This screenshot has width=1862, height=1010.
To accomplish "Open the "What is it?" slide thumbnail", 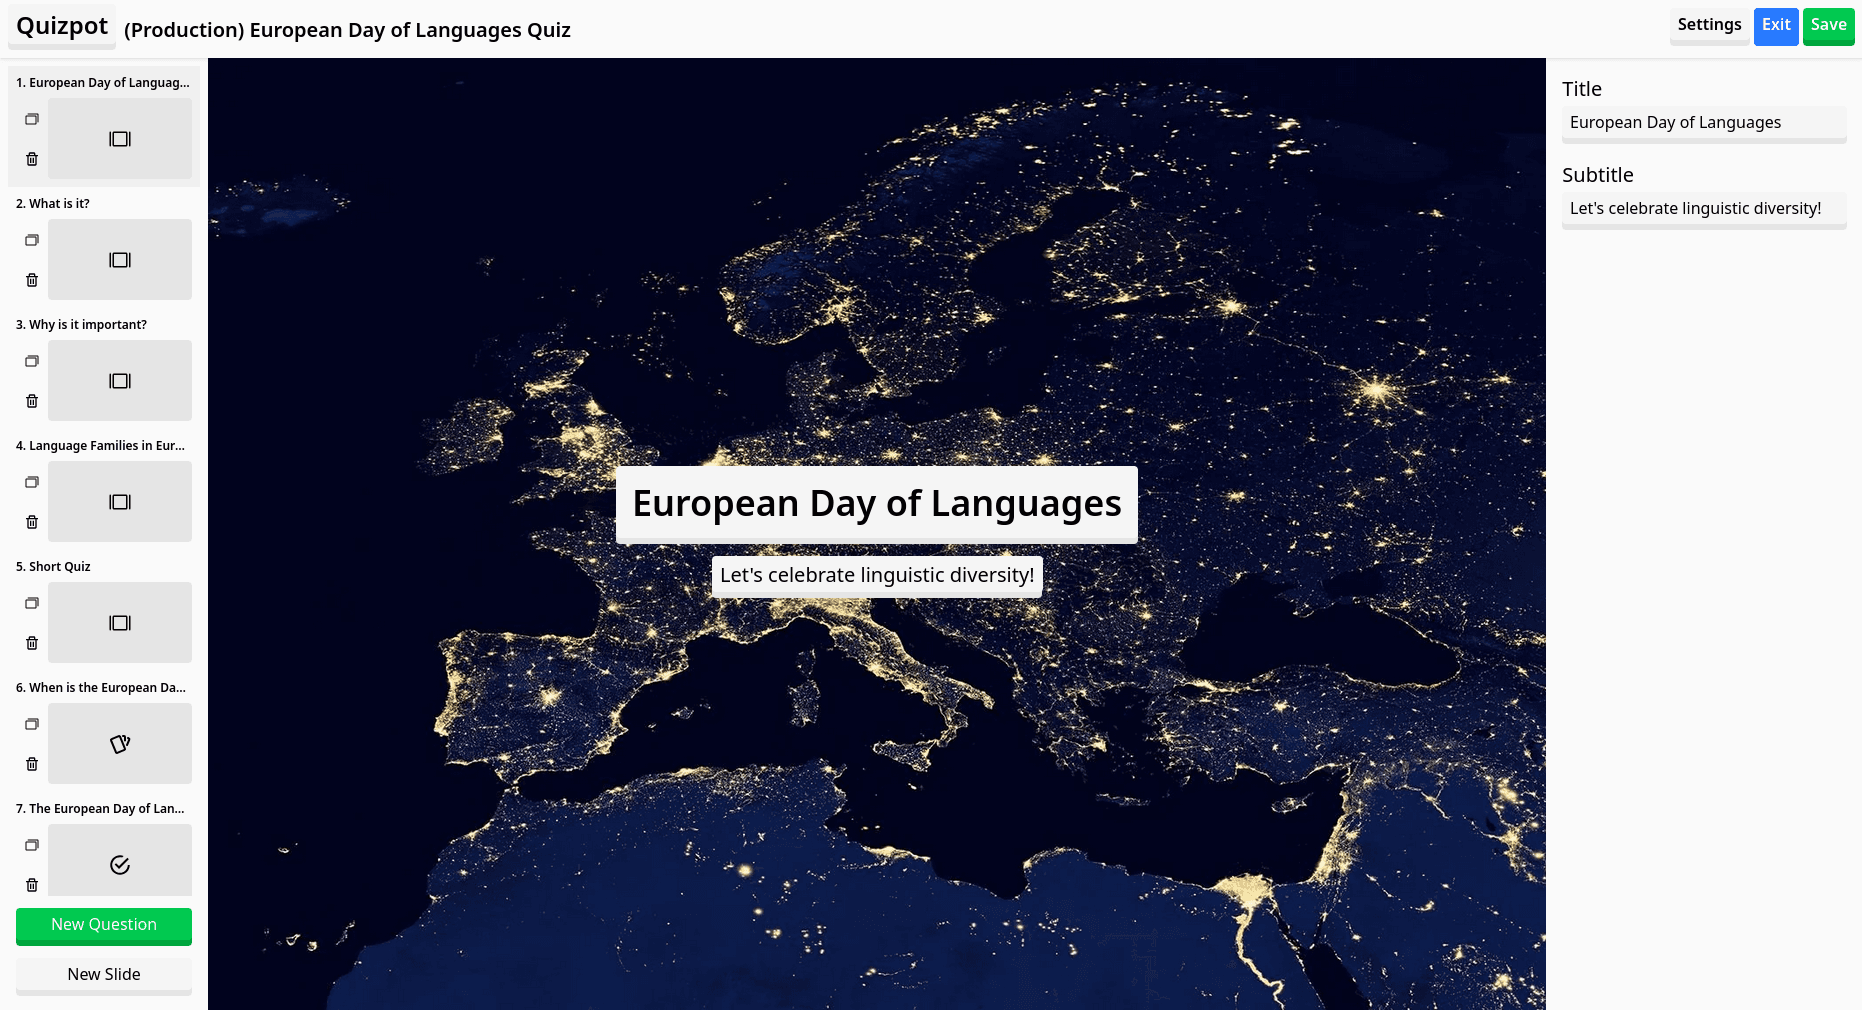I will (x=120, y=259).
